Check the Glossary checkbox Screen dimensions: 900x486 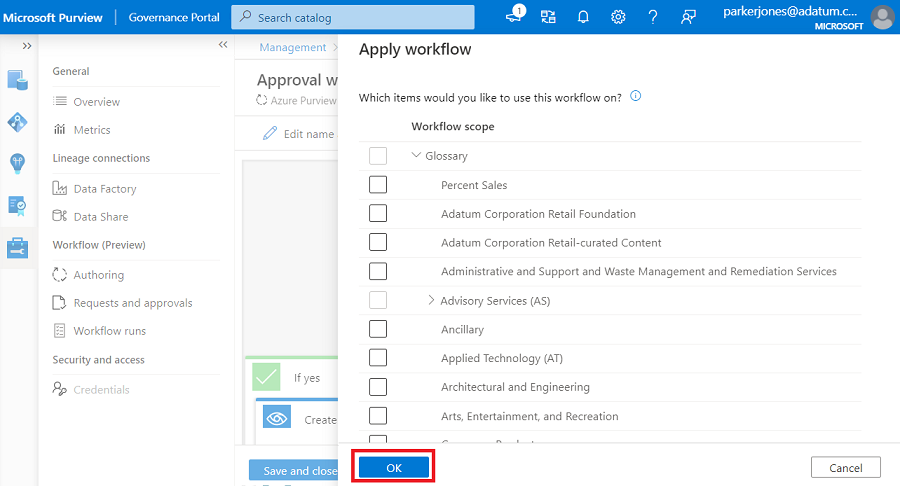pos(378,155)
